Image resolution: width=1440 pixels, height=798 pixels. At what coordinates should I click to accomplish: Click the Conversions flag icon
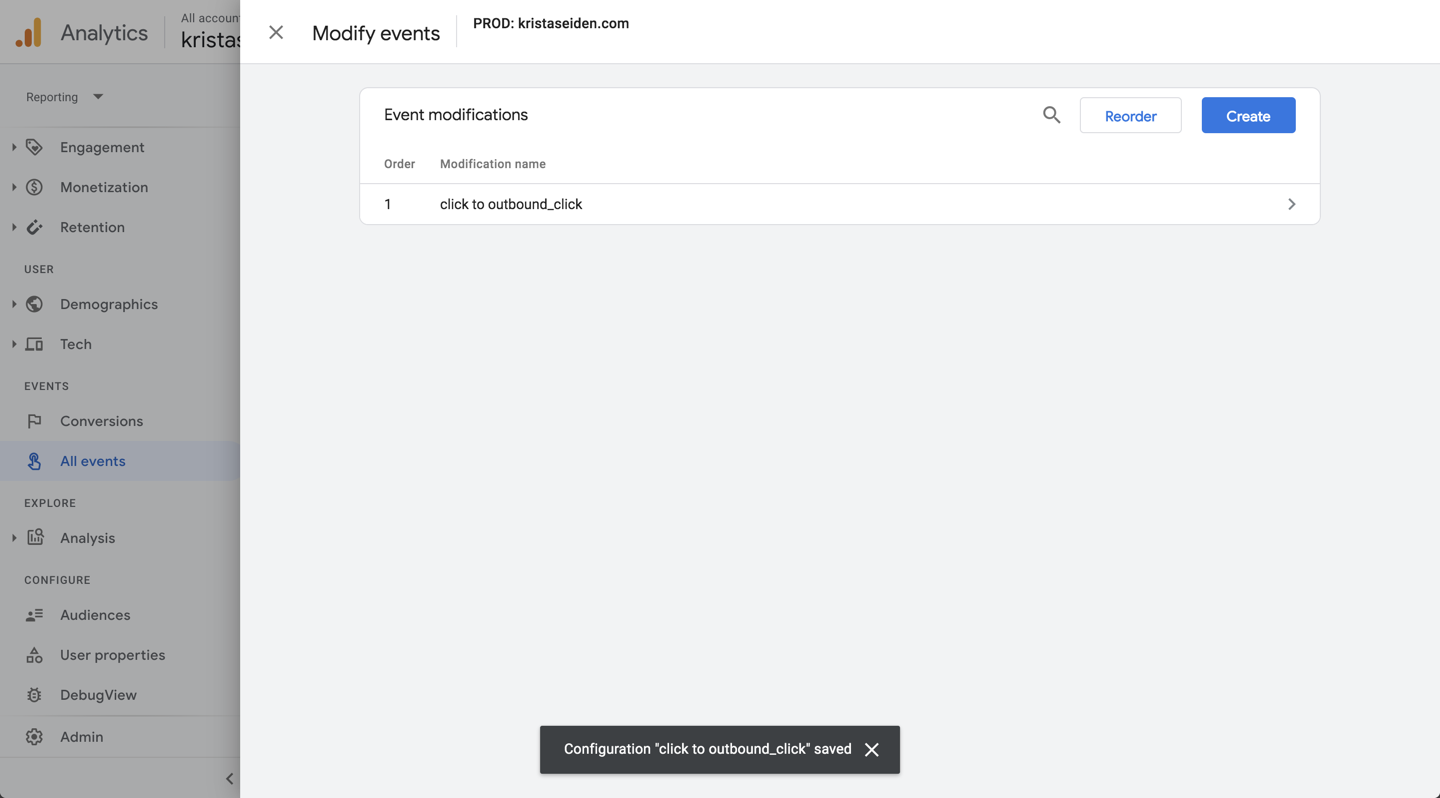point(35,421)
